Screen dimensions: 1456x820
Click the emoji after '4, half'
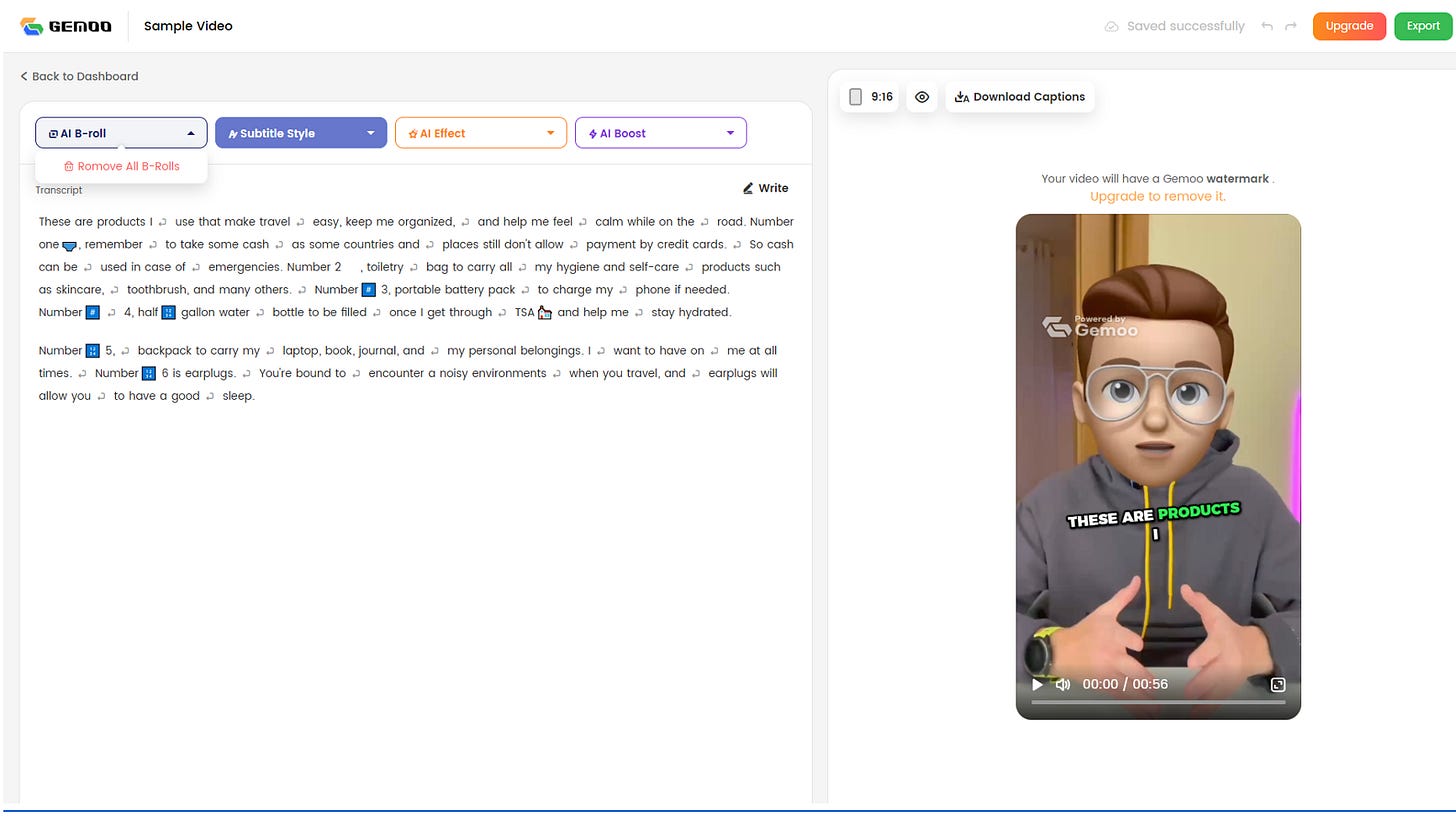168,313
